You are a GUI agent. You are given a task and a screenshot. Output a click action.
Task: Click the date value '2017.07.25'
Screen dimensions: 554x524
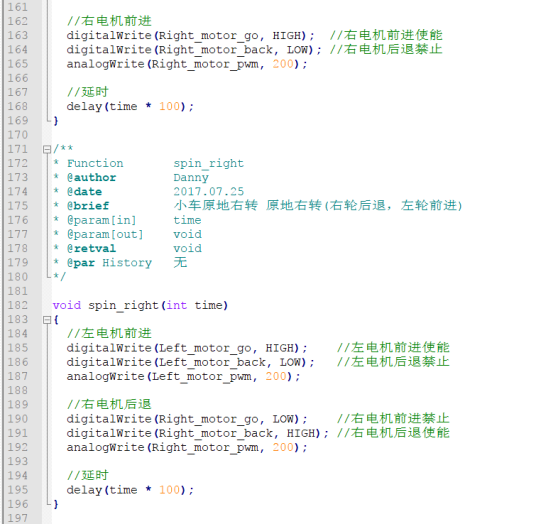pyautogui.click(x=208, y=192)
